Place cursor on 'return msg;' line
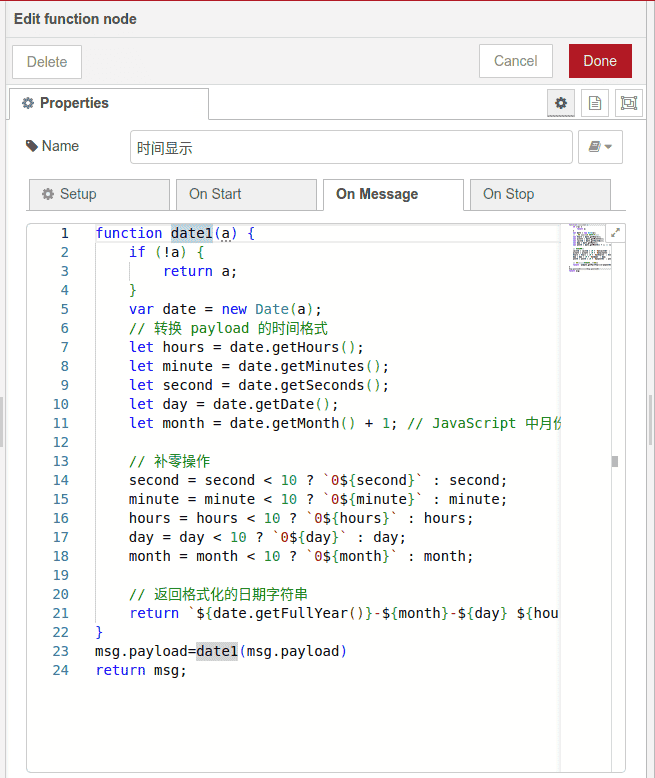This screenshot has height=778, width=655. [141, 670]
